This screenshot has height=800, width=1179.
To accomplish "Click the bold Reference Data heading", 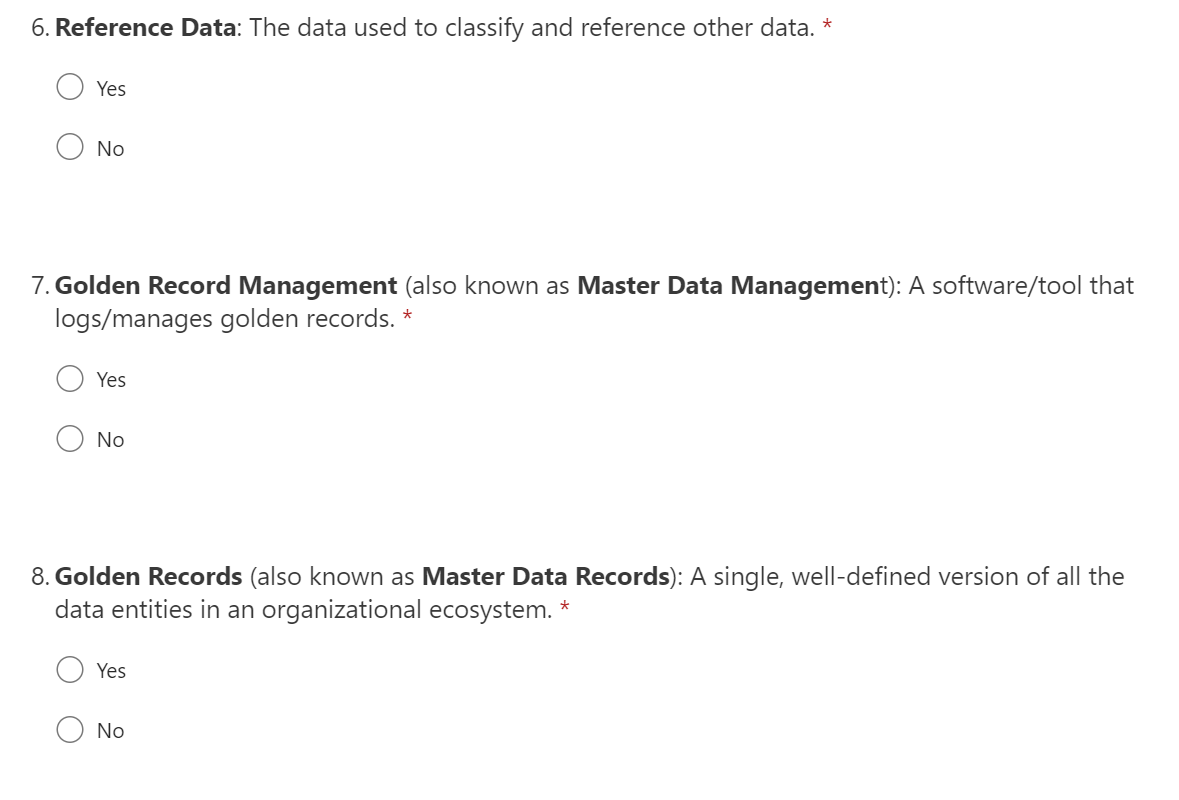I will [145, 28].
